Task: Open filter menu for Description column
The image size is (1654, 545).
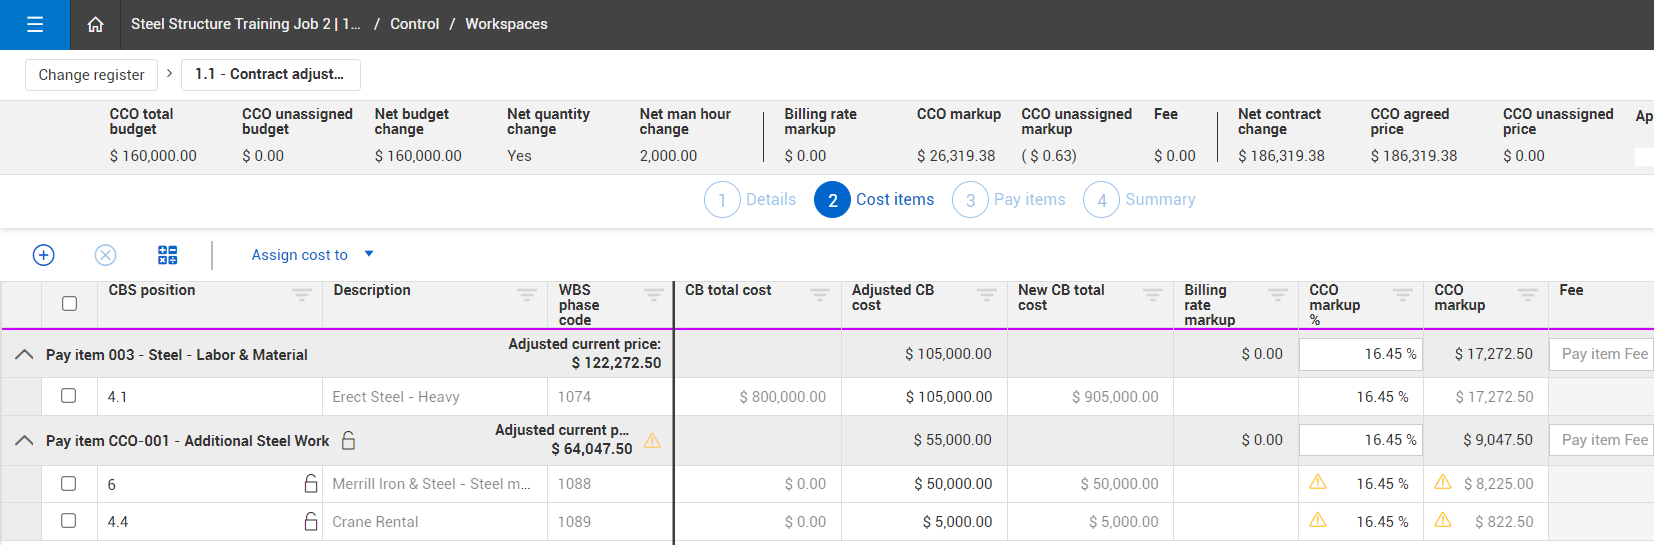Action: 526,294
